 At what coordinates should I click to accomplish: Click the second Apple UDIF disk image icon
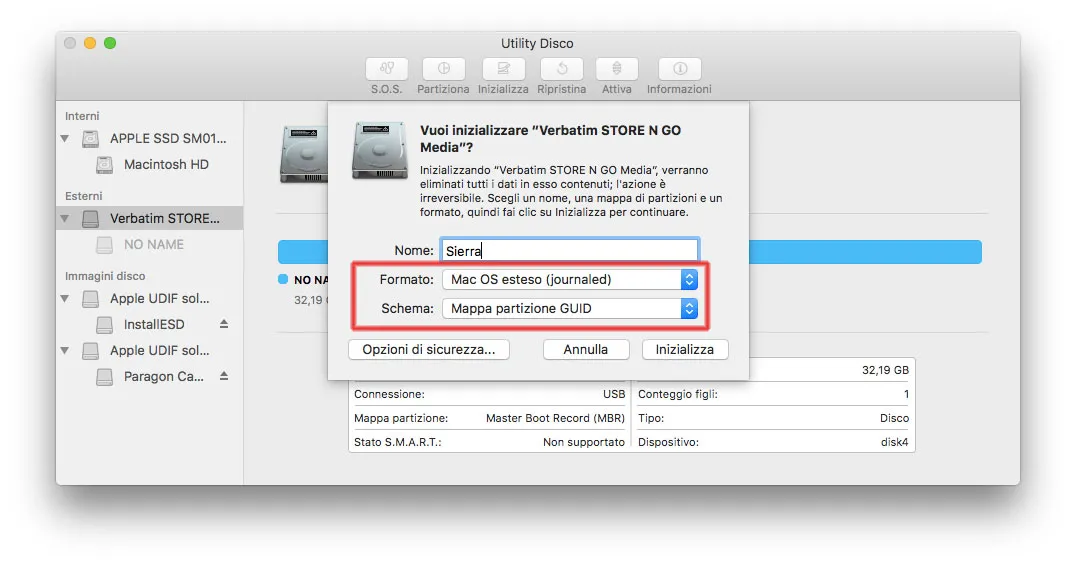(x=91, y=351)
